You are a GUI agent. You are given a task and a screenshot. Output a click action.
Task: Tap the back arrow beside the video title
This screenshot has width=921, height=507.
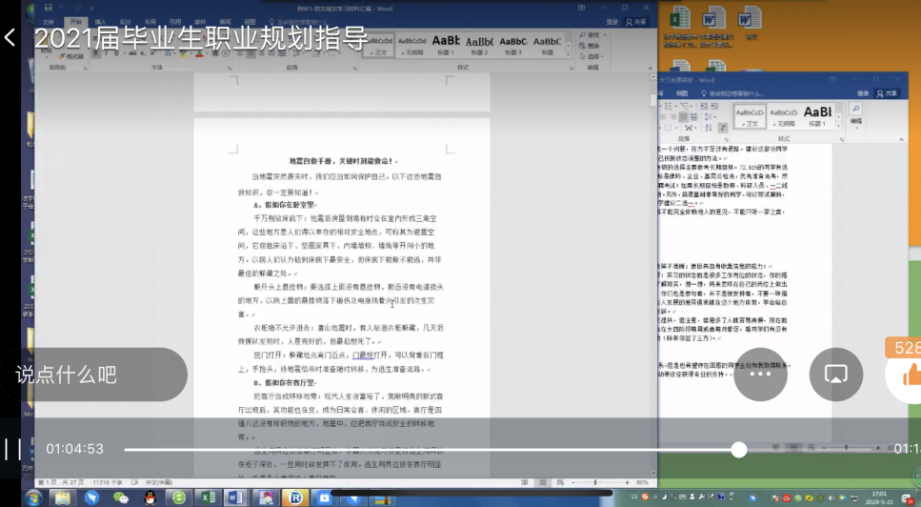coord(10,38)
